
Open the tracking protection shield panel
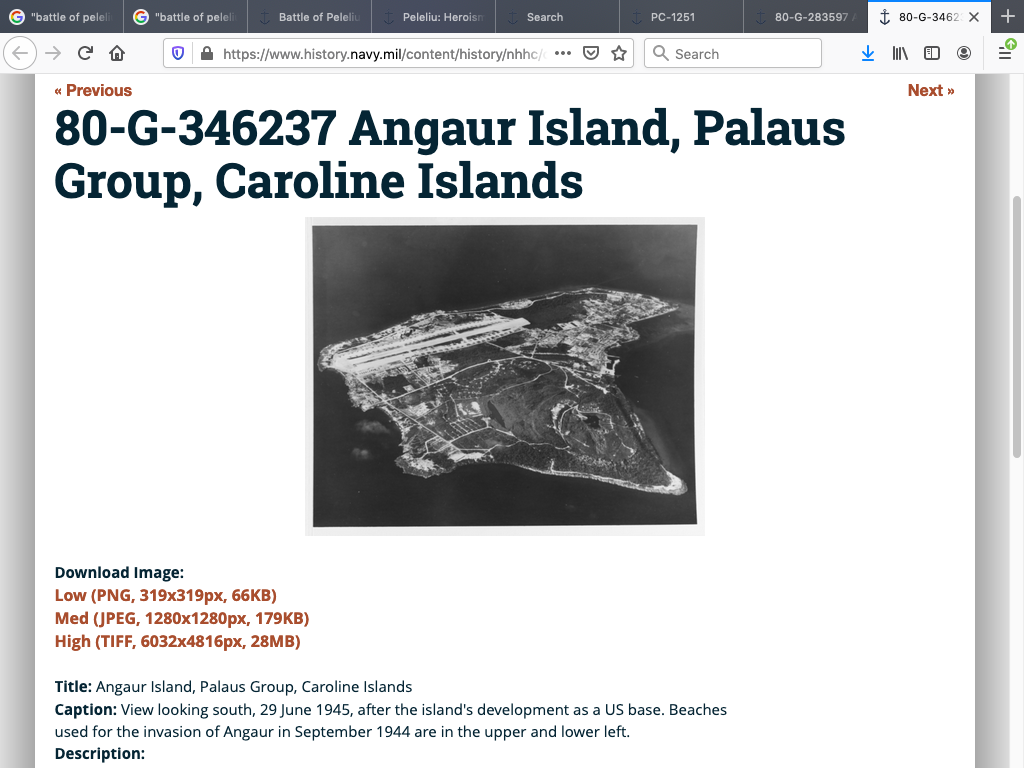click(x=179, y=54)
